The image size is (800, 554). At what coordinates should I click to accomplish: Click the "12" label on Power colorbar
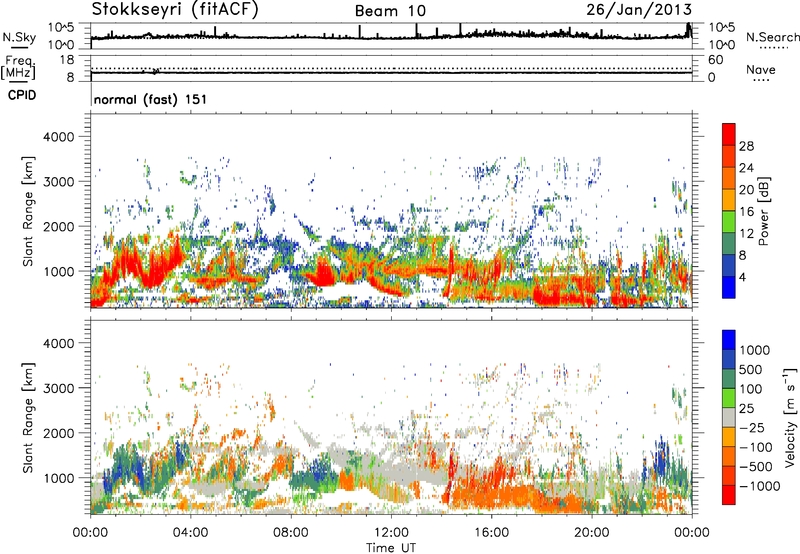click(x=746, y=234)
